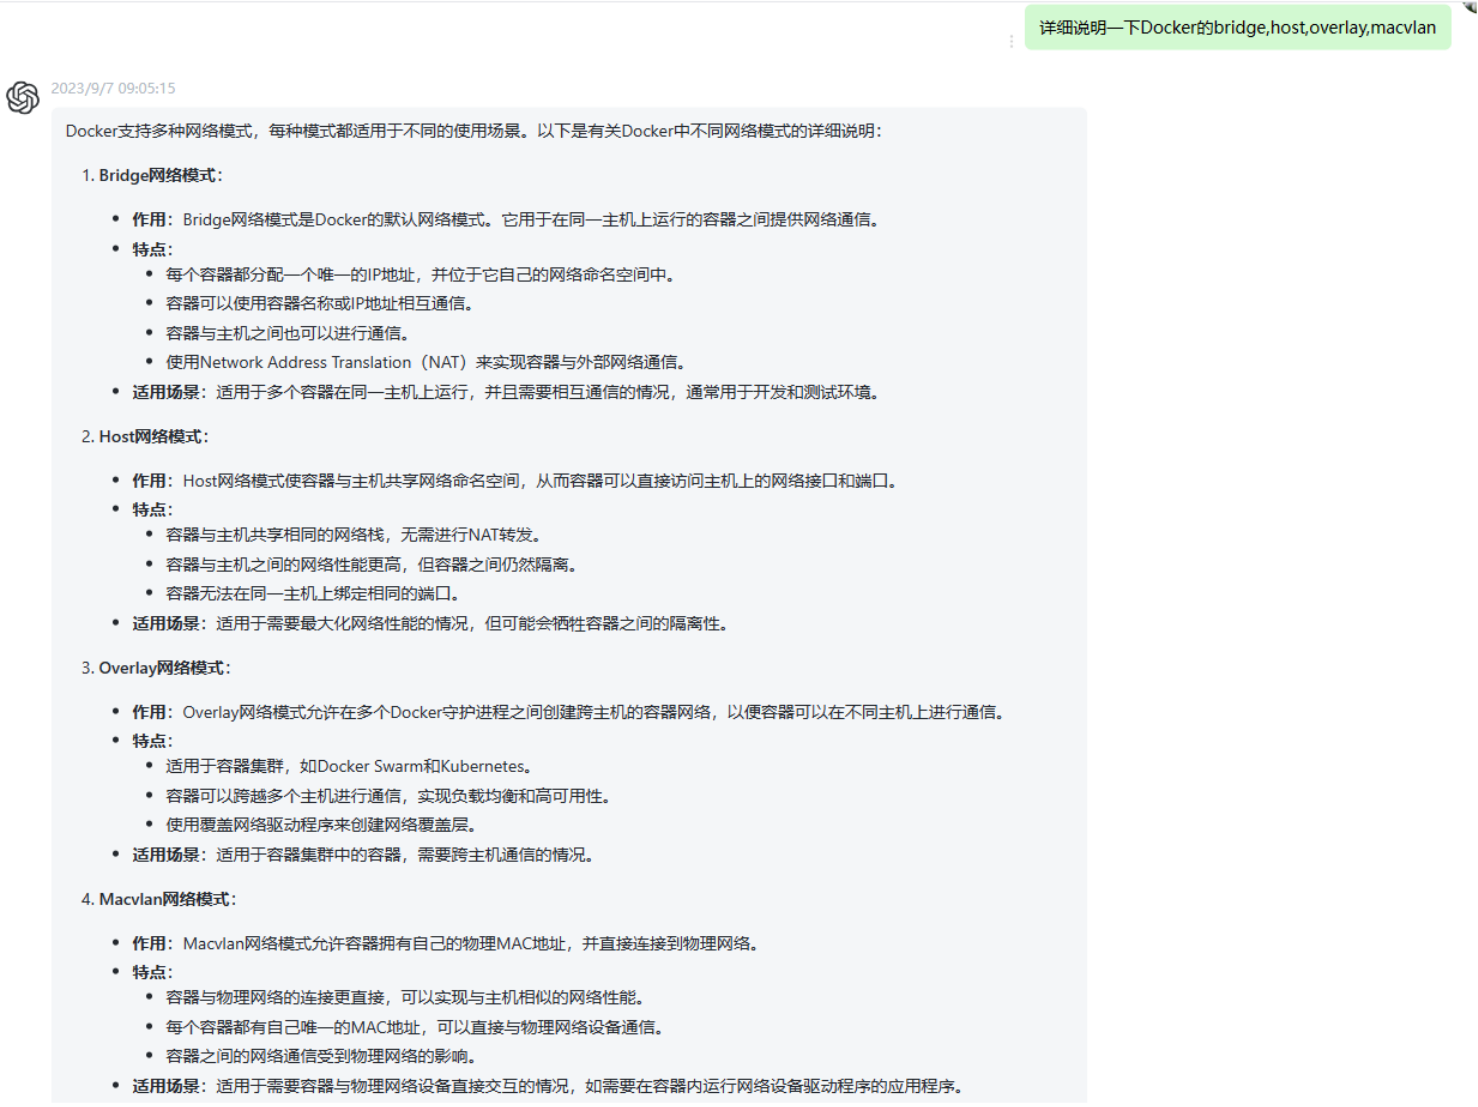Click the Macvlan 适用场景 line
This screenshot has width=1478, height=1107.
tap(548, 1086)
